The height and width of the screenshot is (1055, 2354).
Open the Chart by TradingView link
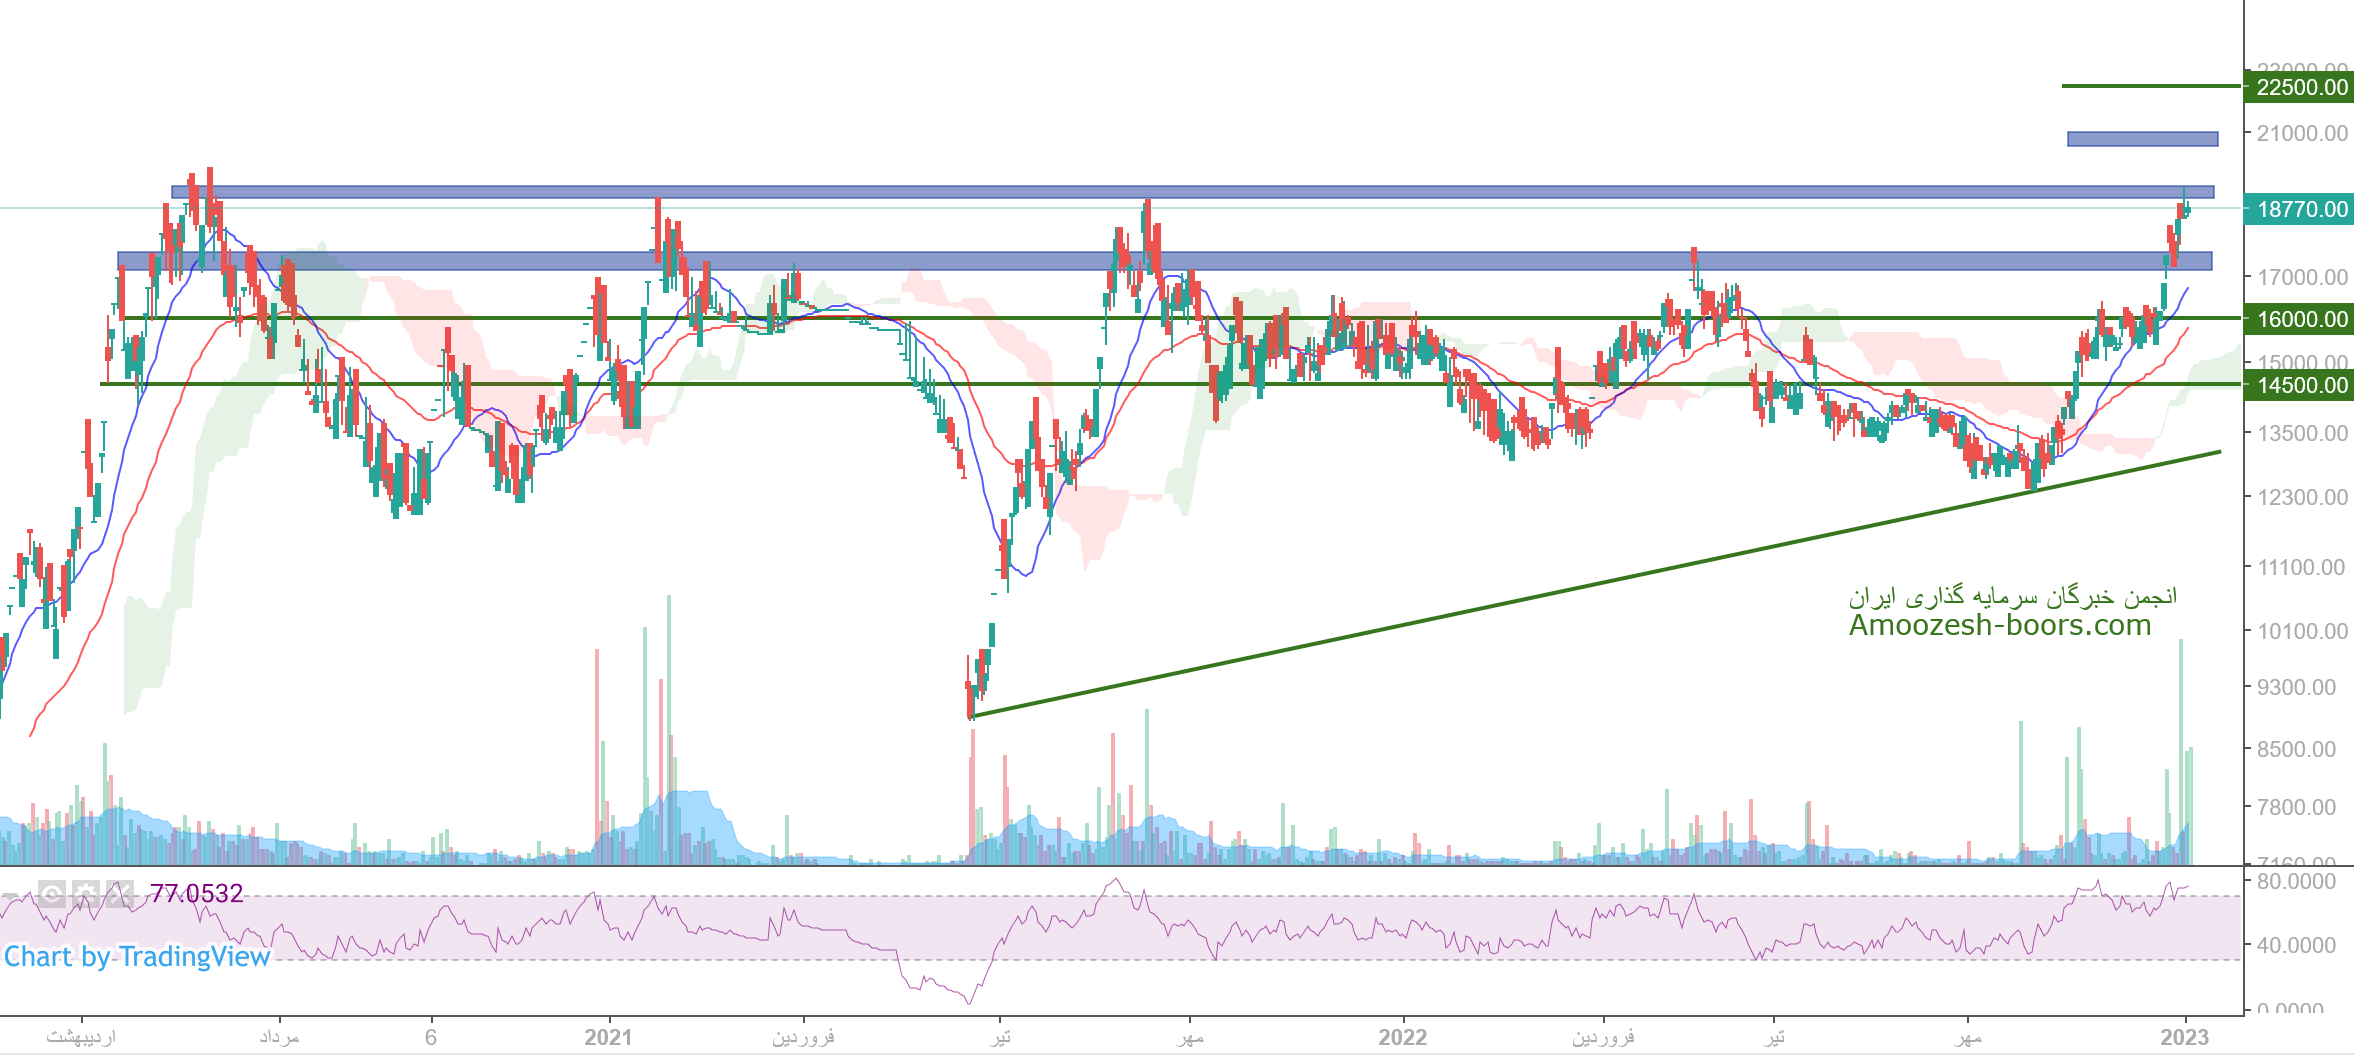137,957
